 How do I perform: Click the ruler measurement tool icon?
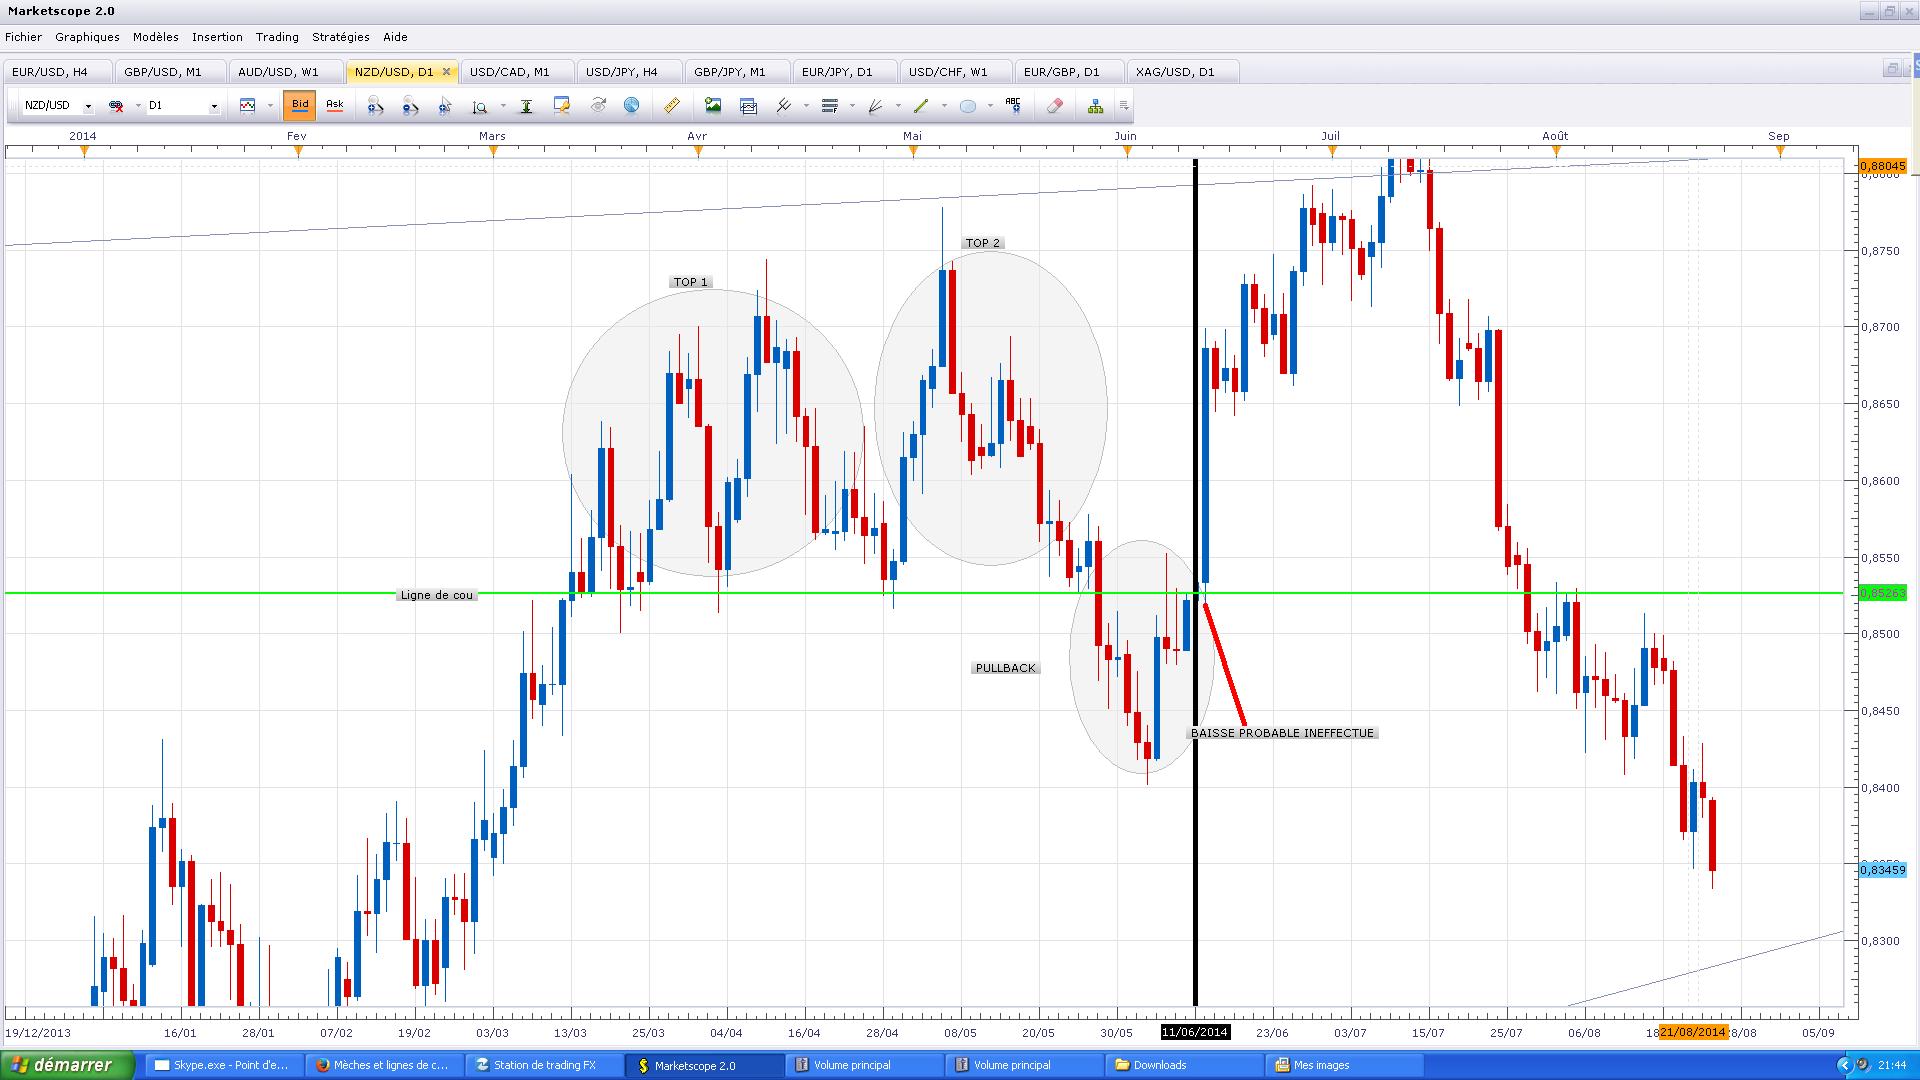[x=672, y=105]
